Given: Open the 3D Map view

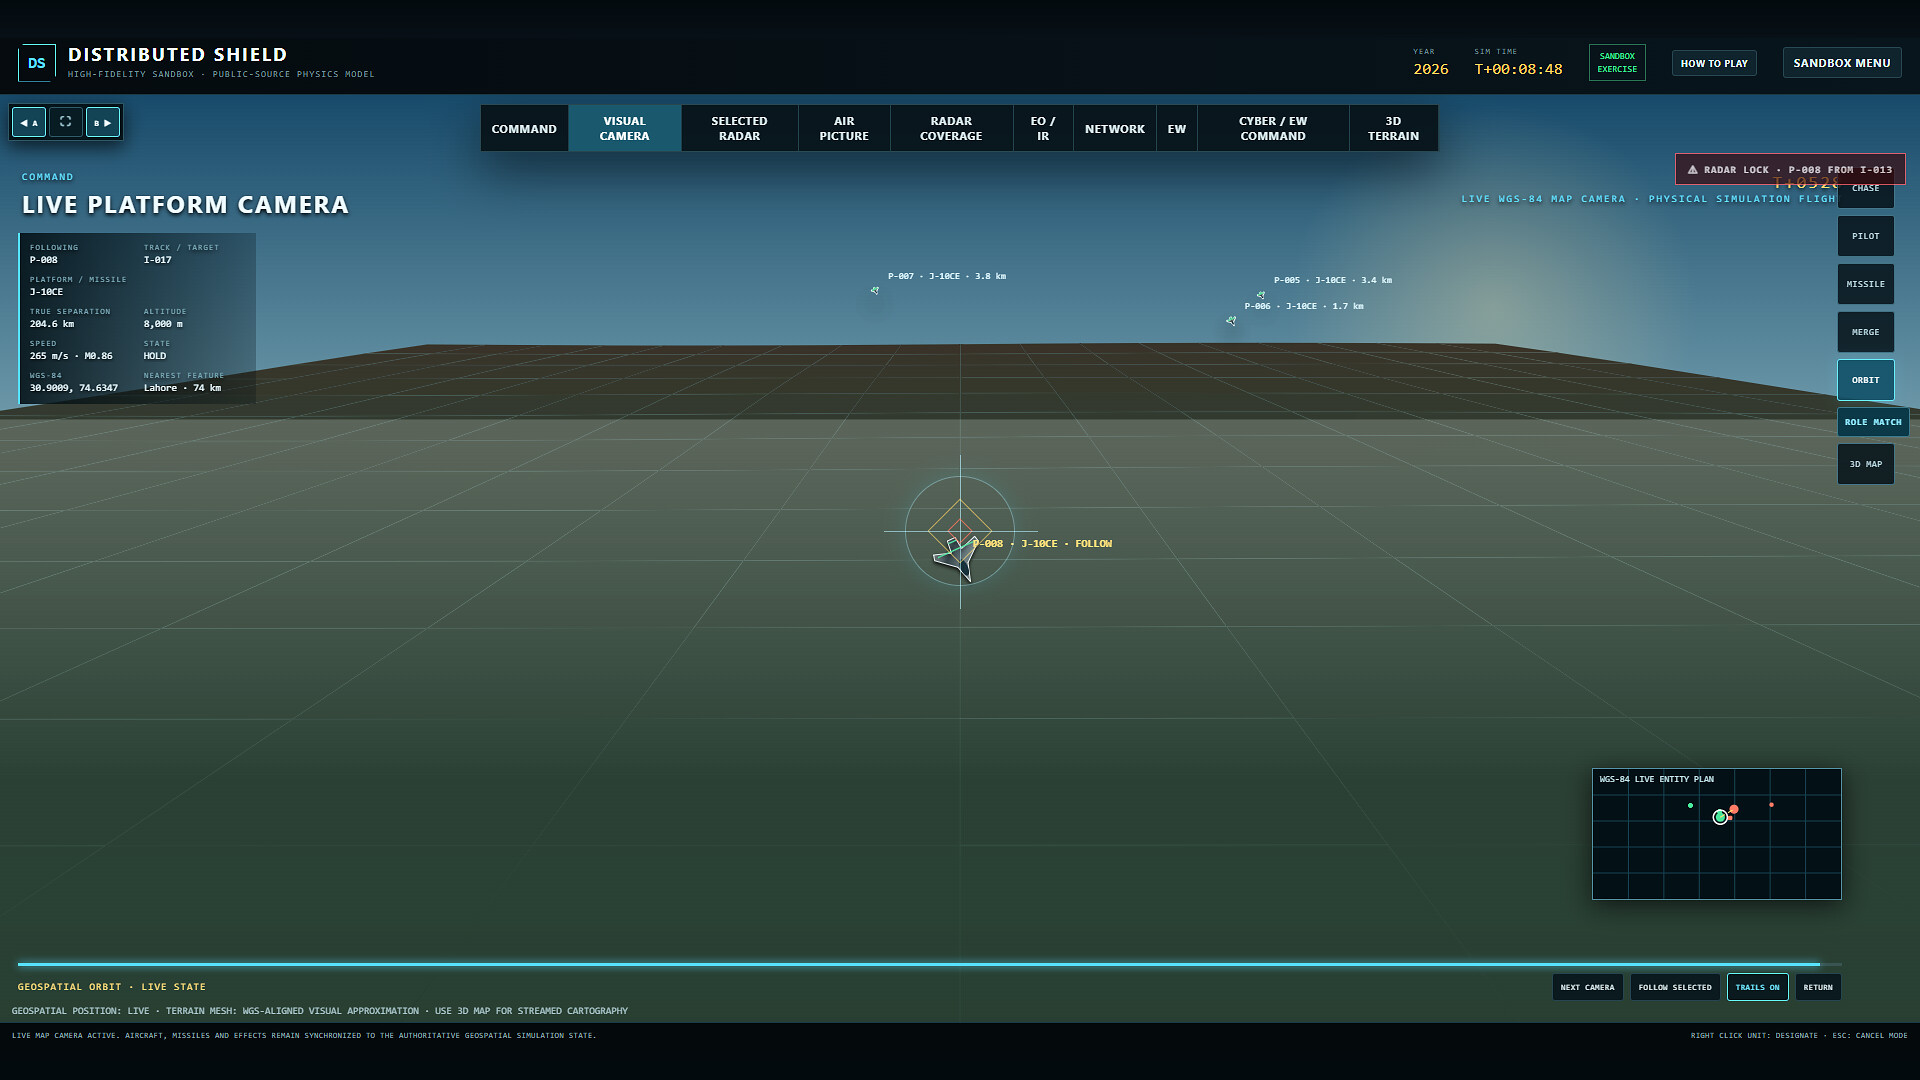Looking at the screenshot, I should point(1865,464).
